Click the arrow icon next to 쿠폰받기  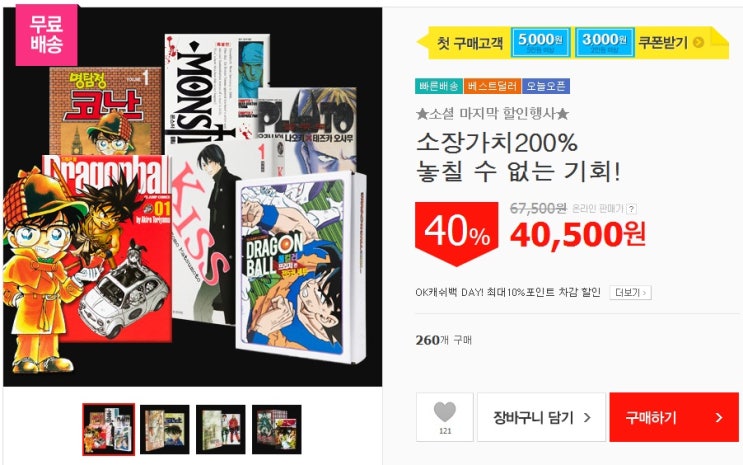click(698, 43)
